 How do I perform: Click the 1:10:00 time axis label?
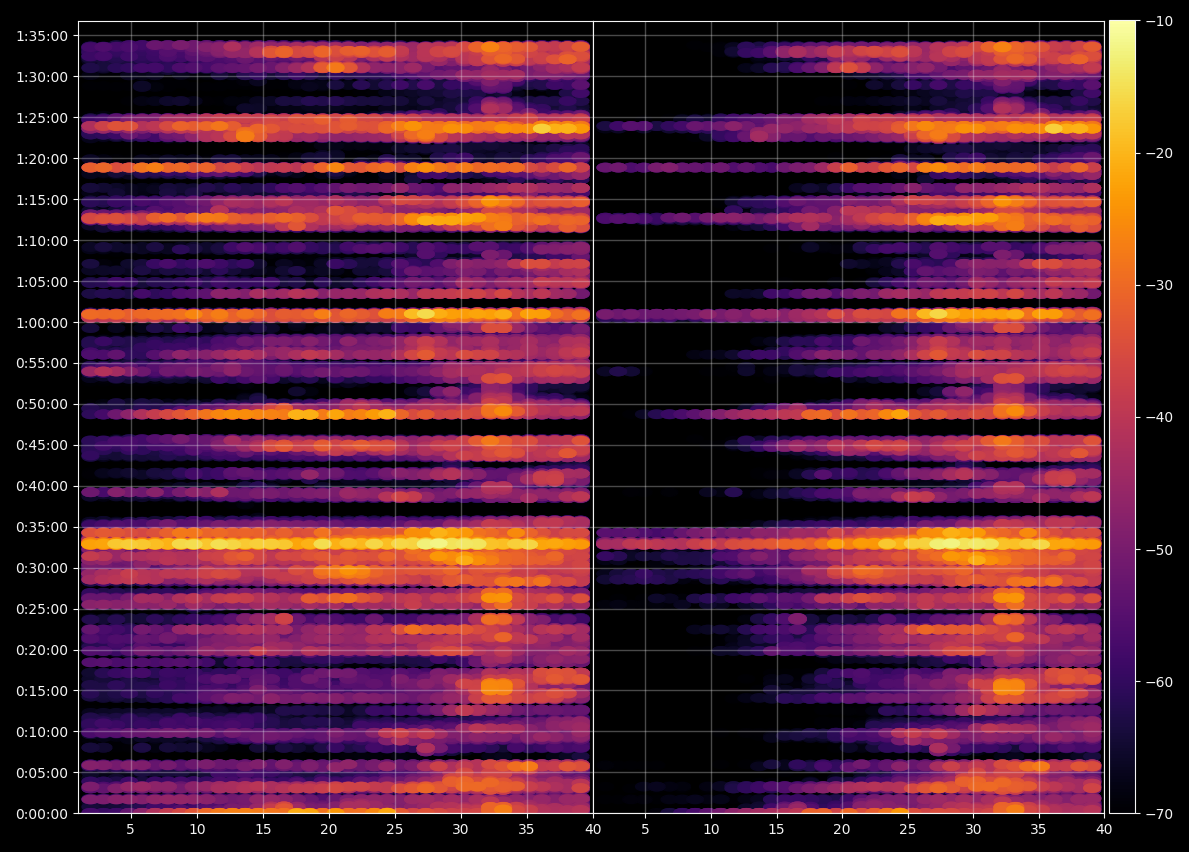coord(42,241)
